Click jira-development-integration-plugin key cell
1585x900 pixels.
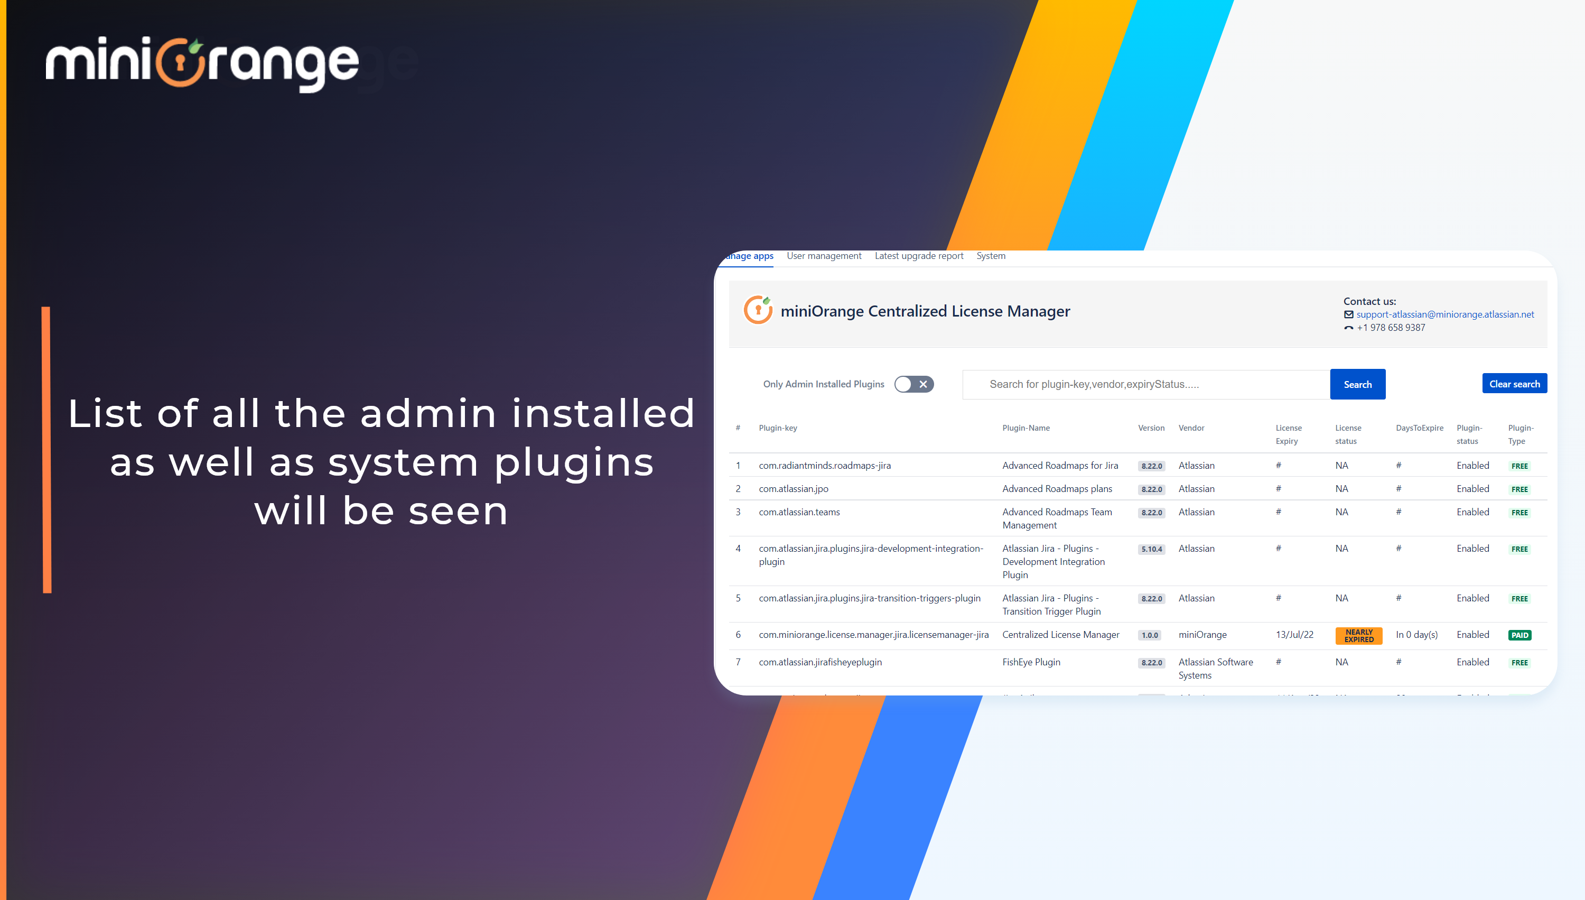[871, 555]
